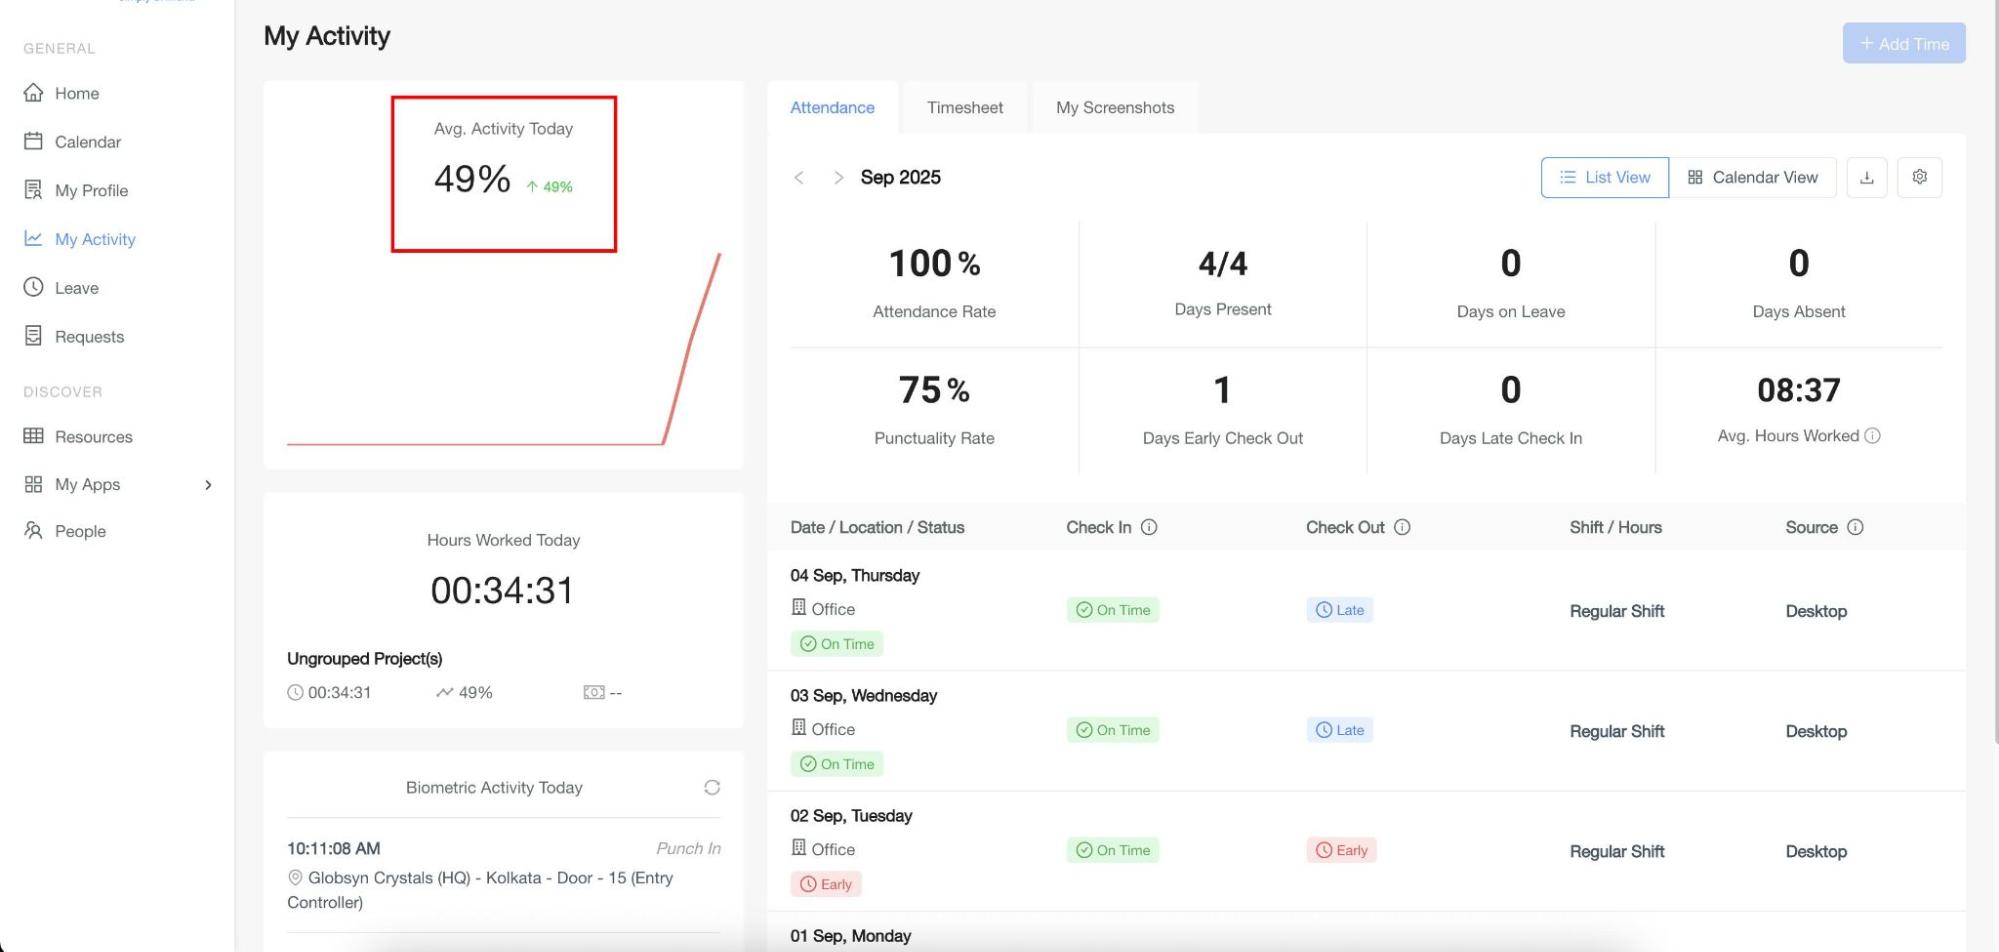Open the Timesheet tab
Screen dimensions: 1999x952
(964, 108)
